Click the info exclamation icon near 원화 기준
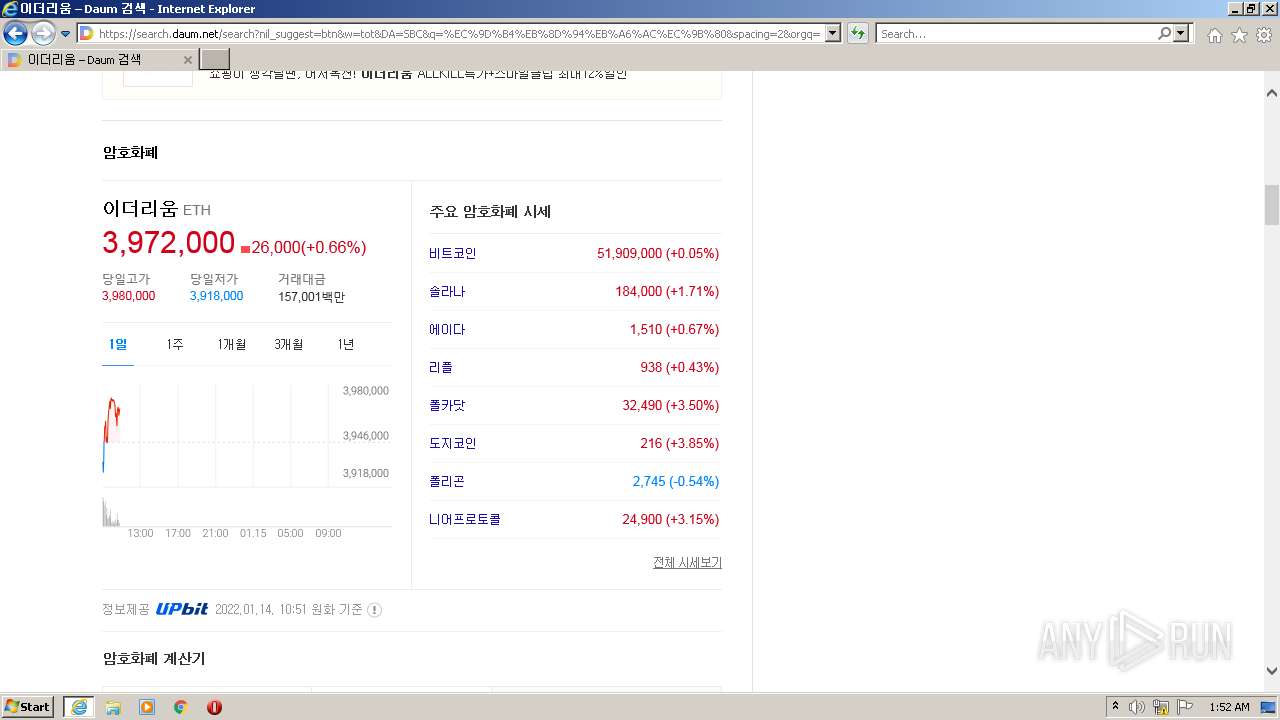 [x=374, y=610]
